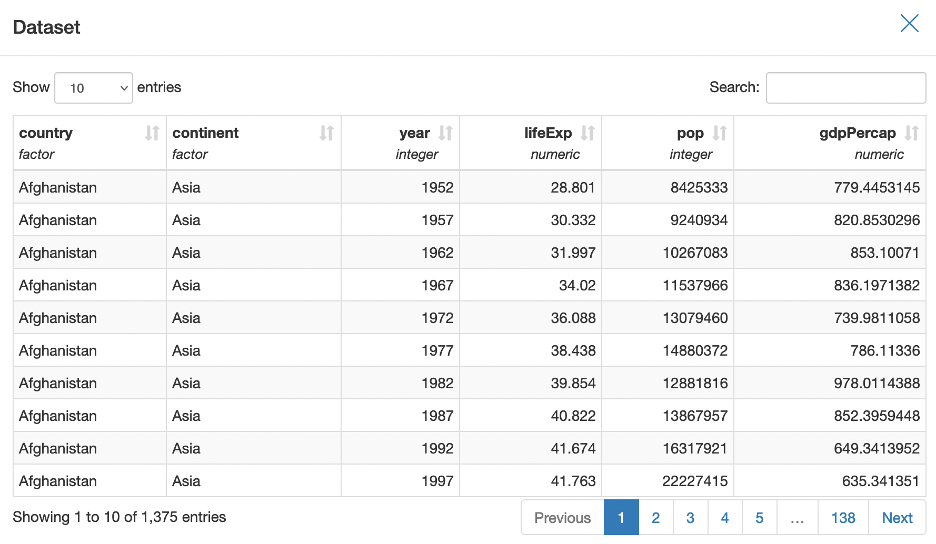Select page 5 in pagination

pyautogui.click(x=760, y=518)
